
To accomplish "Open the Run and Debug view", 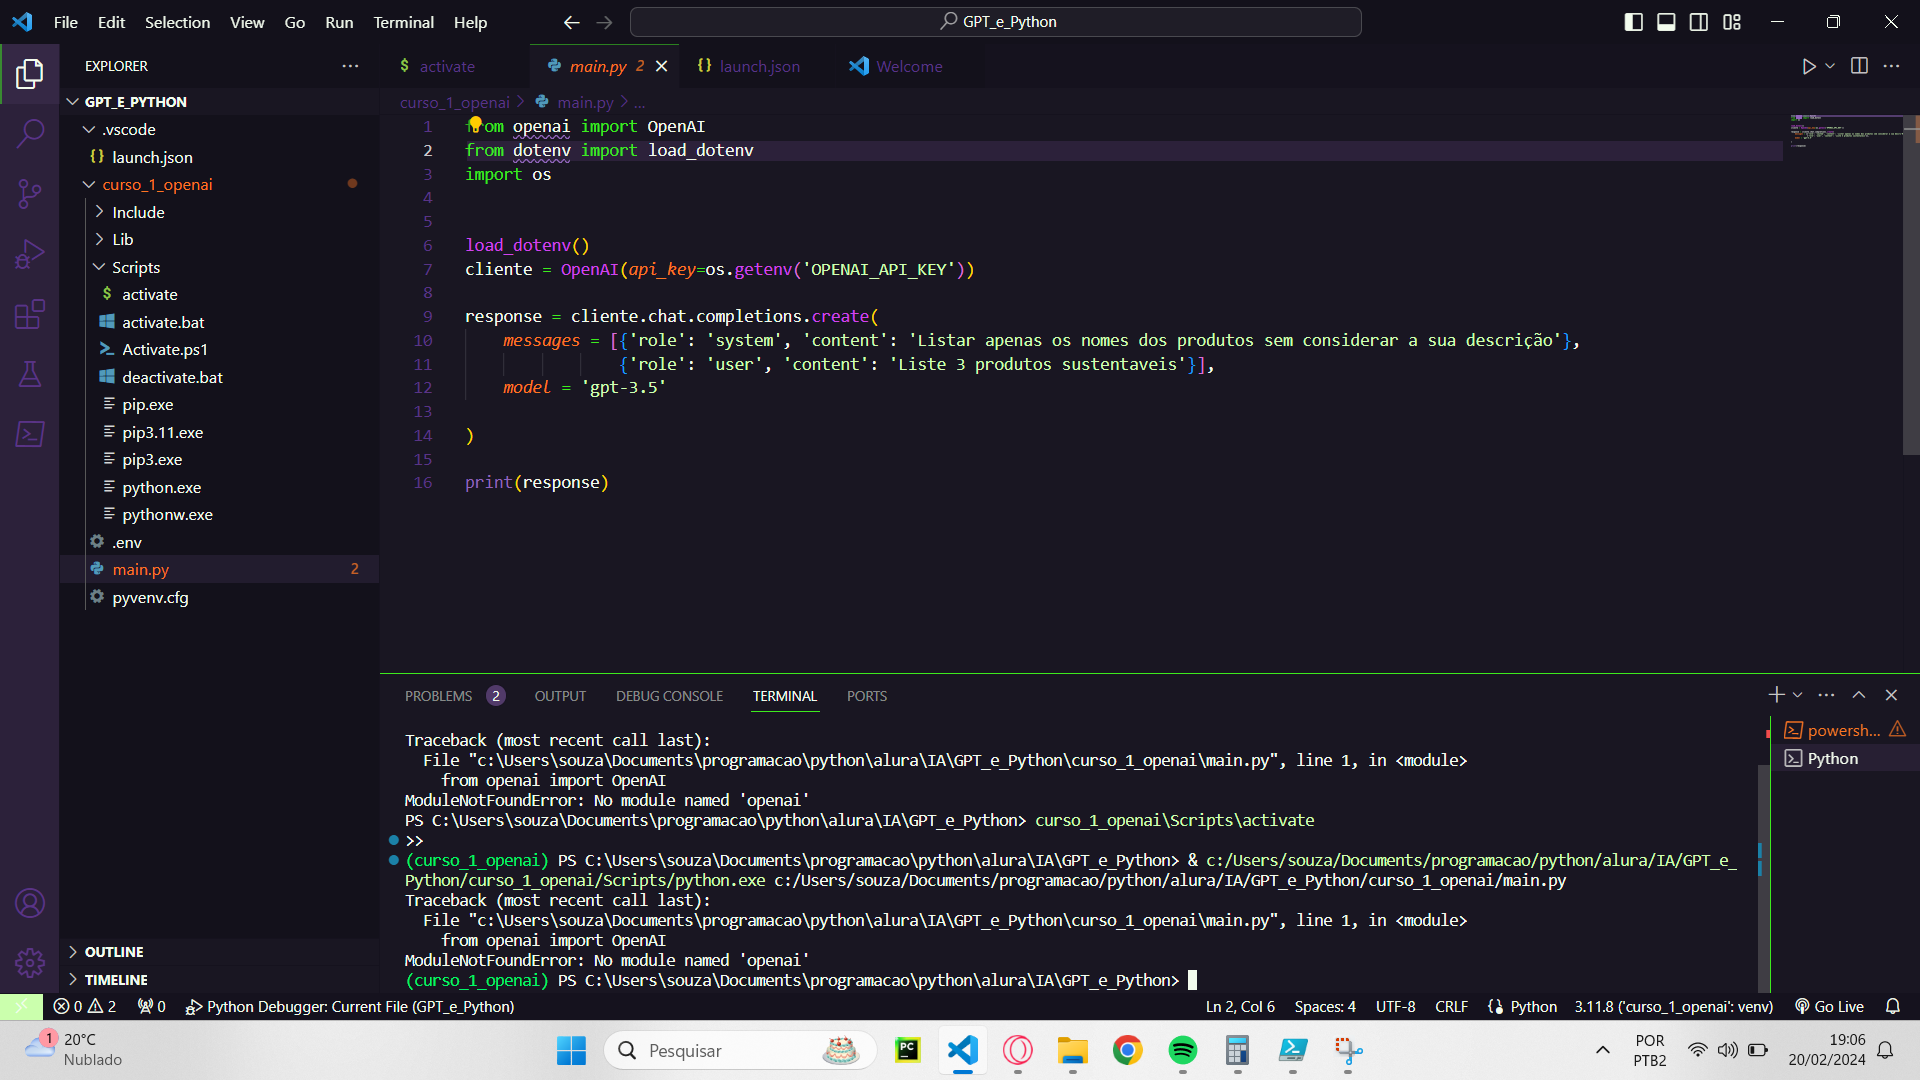I will (30, 254).
